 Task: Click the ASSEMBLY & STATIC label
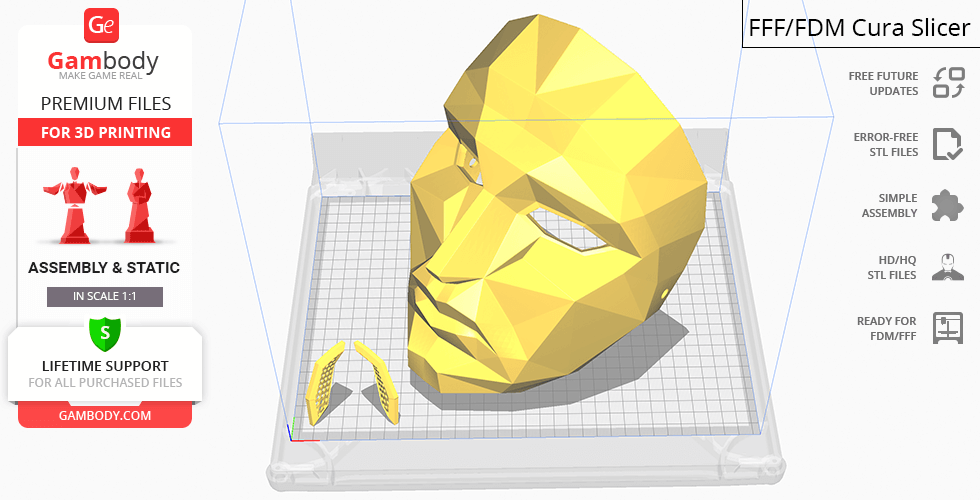tap(104, 268)
